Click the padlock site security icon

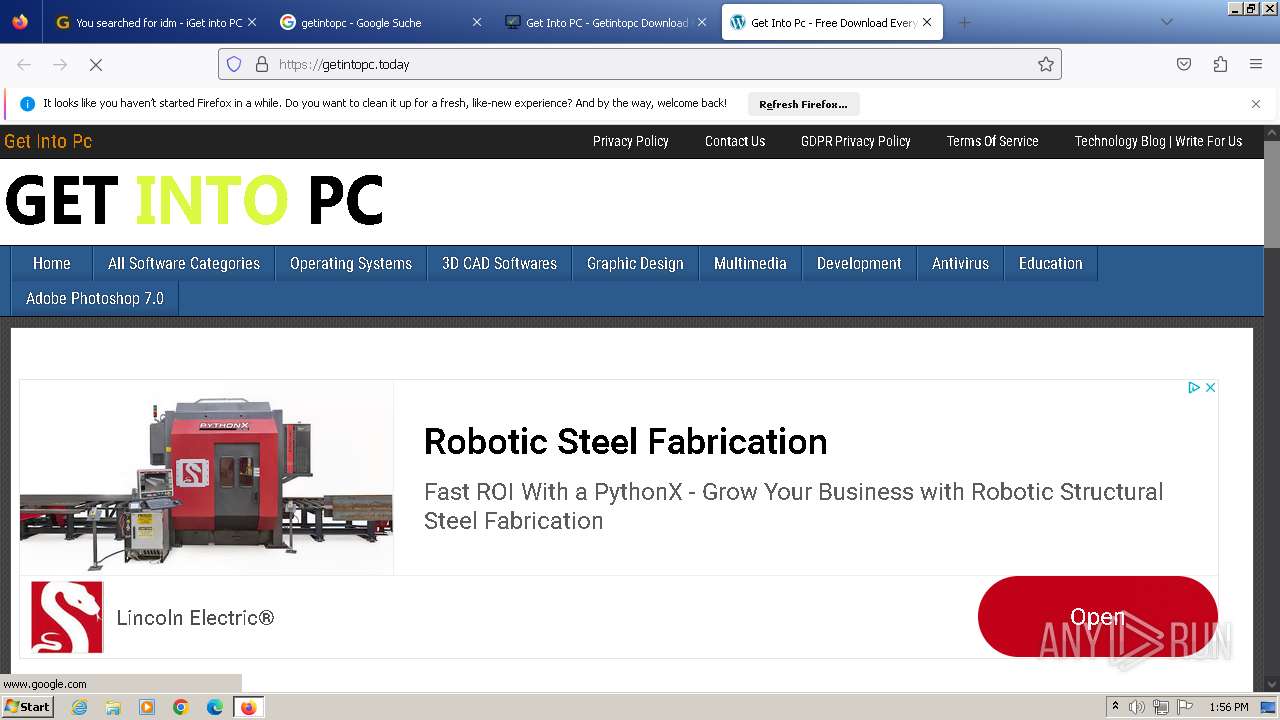click(262, 64)
